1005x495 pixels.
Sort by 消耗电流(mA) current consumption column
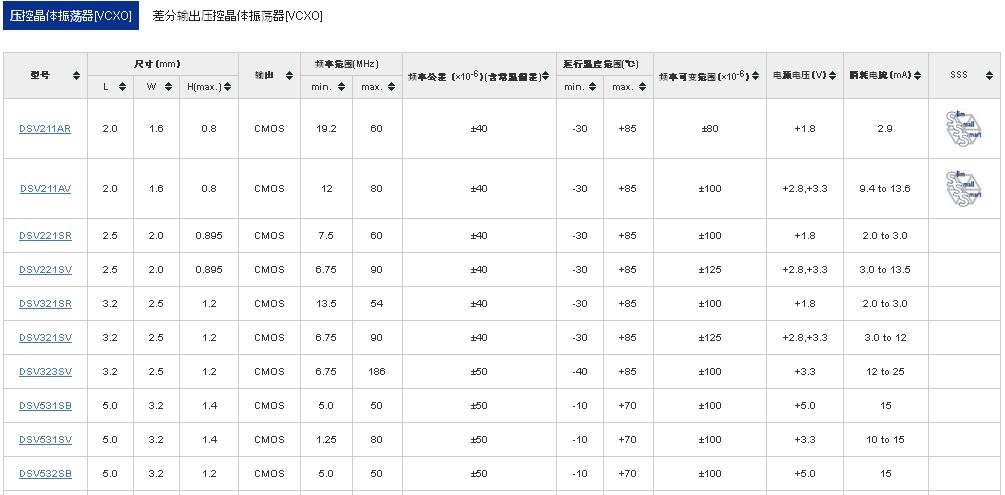coord(918,76)
